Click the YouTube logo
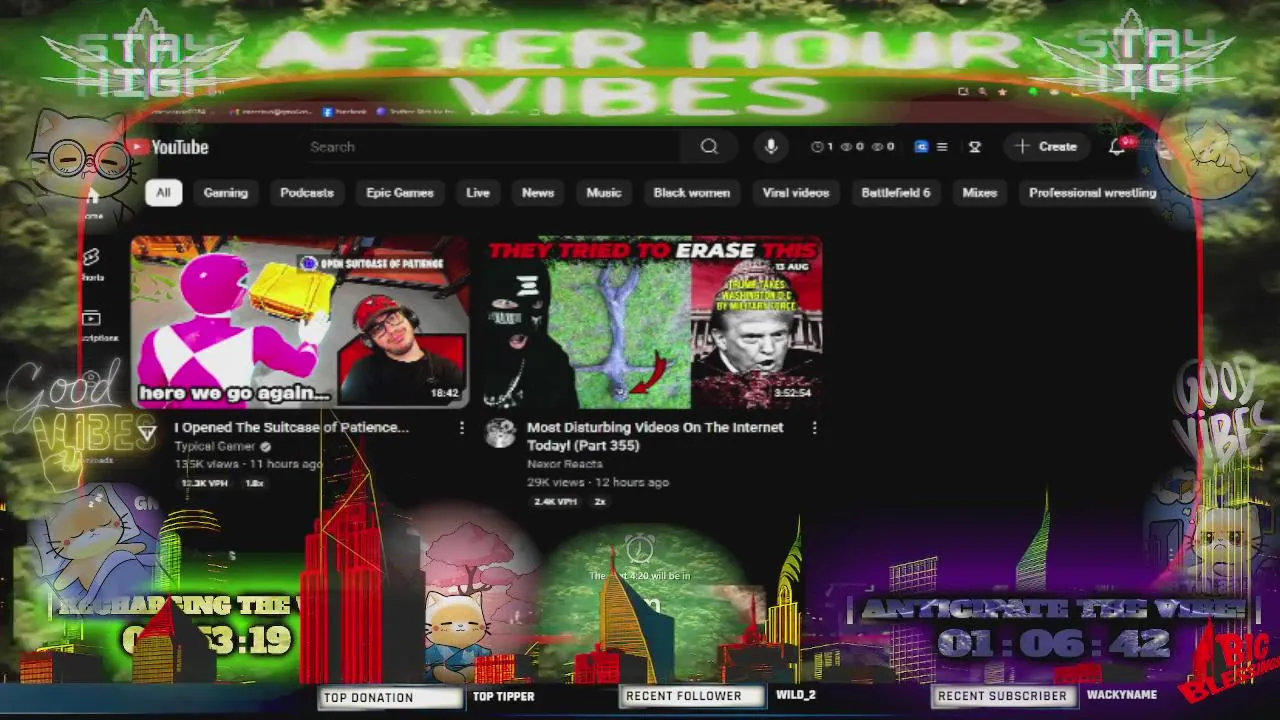Screen dimensions: 1280x720 pos(167,147)
